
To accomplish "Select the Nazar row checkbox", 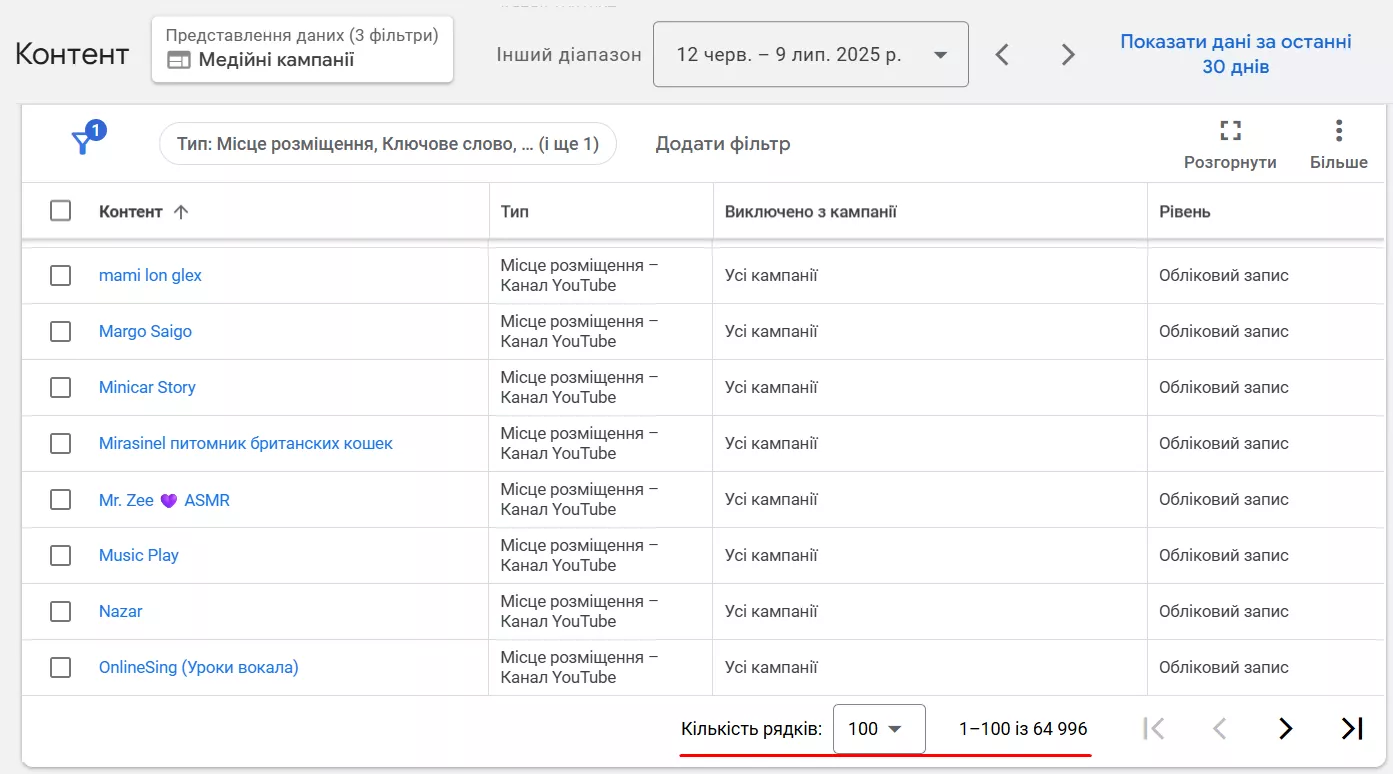I will click(61, 611).
